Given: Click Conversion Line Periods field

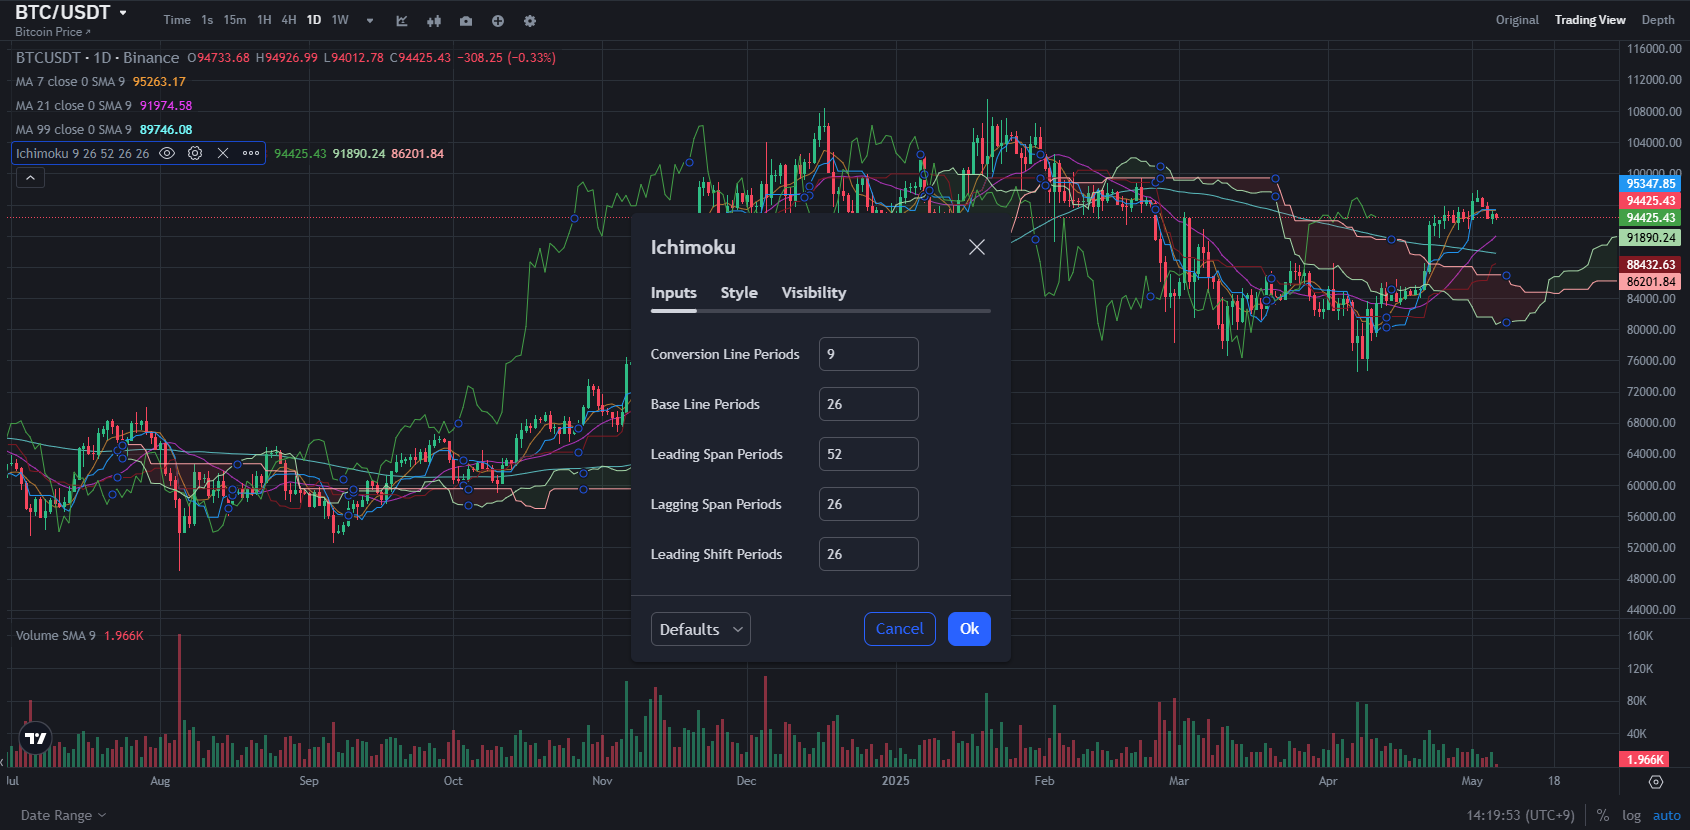Looking at the screenshot, I should 869,354.
